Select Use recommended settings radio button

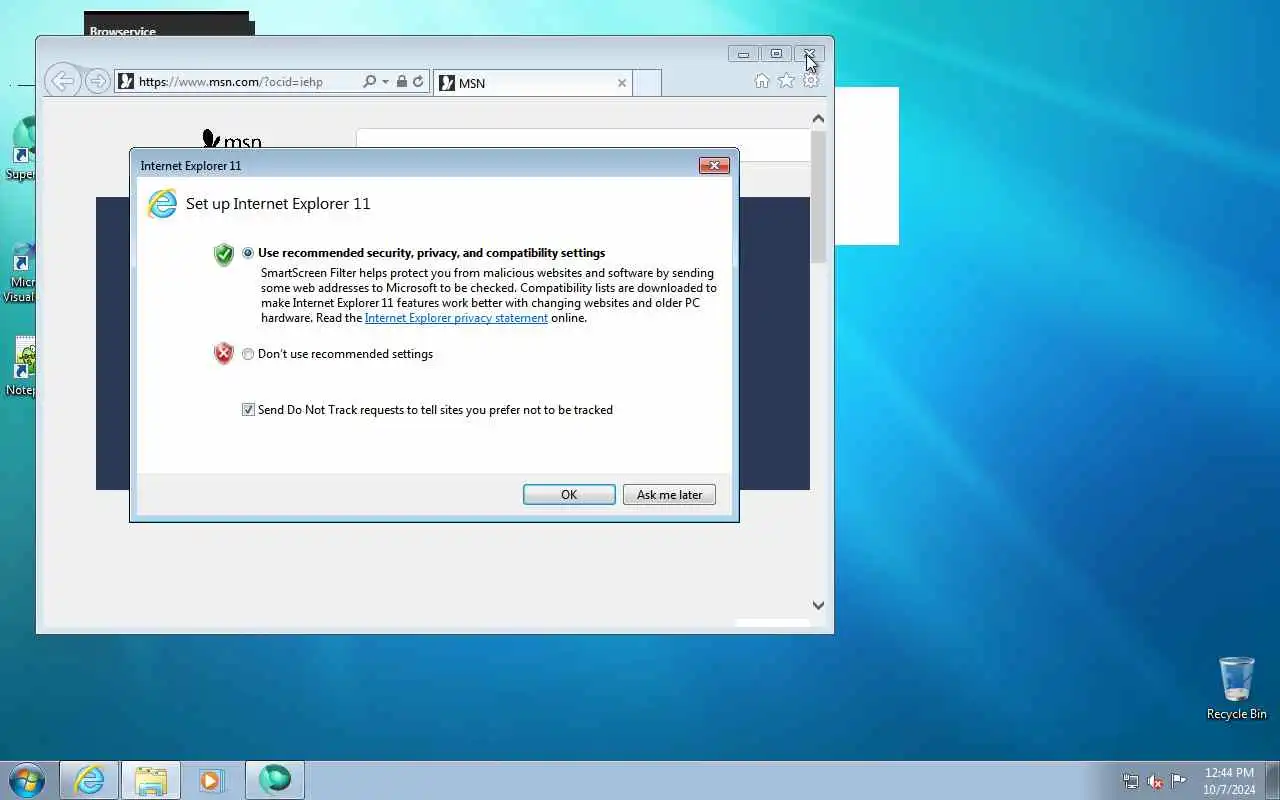click(248, 253)
